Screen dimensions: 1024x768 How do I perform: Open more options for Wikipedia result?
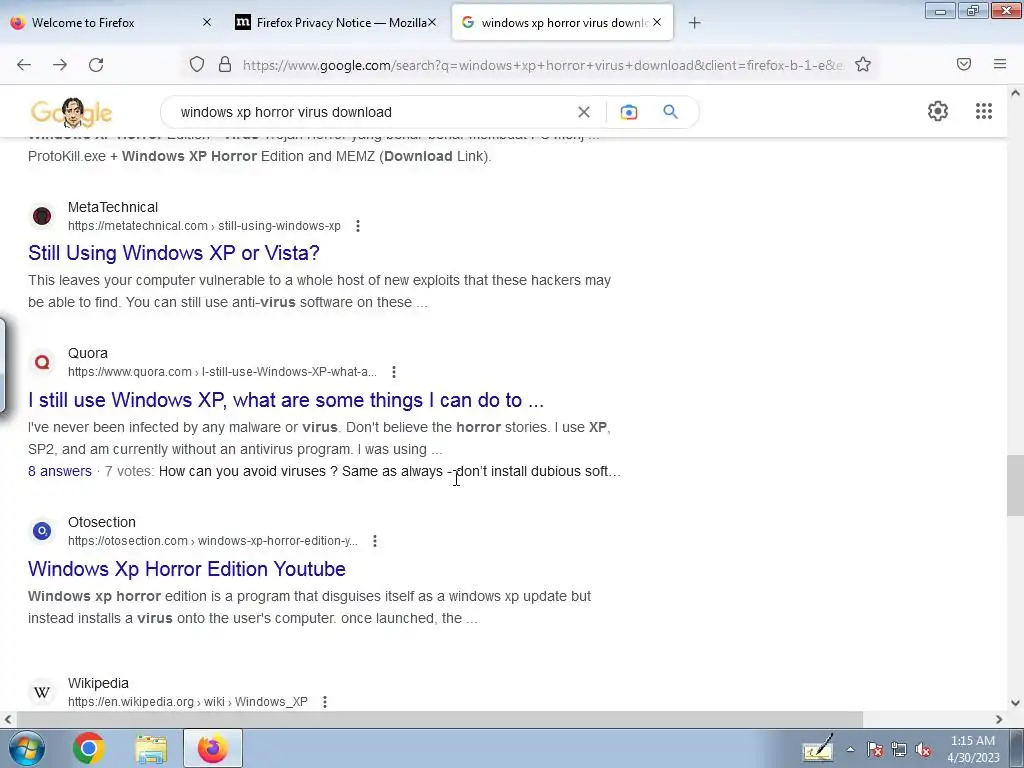coord(325,702)
